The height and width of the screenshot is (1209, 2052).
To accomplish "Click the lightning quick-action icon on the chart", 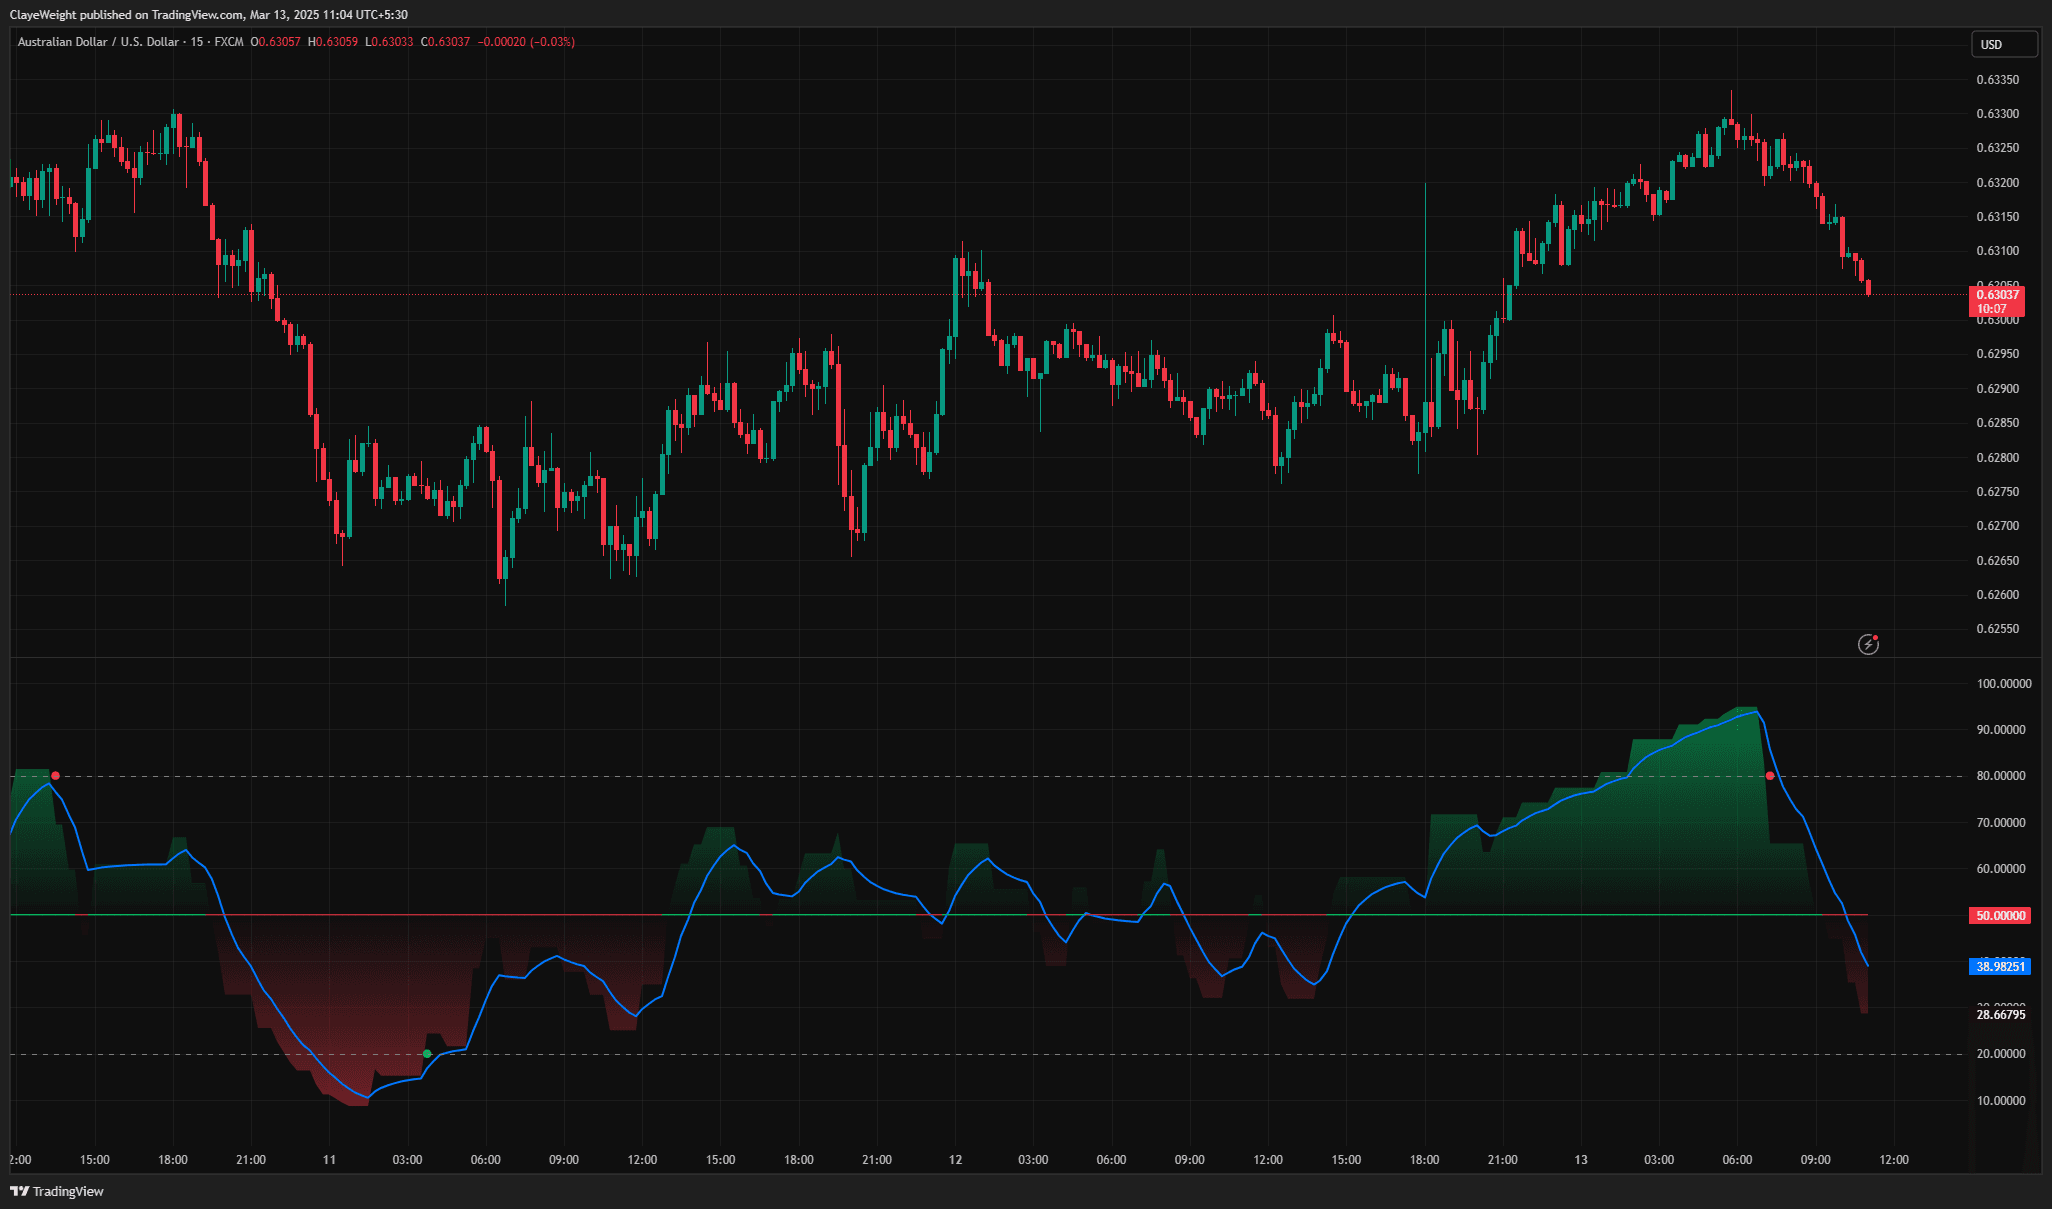I will 1868,645.
